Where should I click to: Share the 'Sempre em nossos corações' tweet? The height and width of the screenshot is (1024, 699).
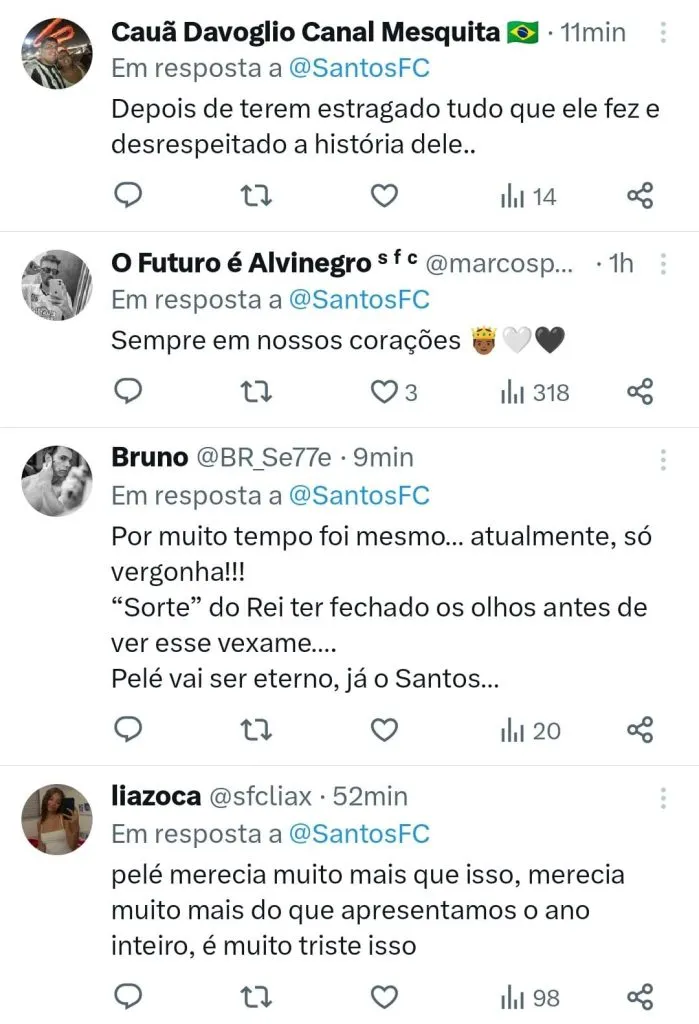click(x=640, y=392)
